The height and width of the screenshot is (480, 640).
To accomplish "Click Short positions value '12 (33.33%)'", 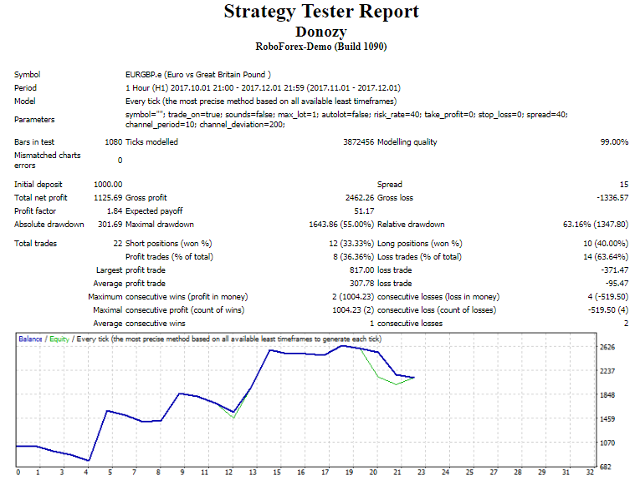I will click(x=351, y=243).
